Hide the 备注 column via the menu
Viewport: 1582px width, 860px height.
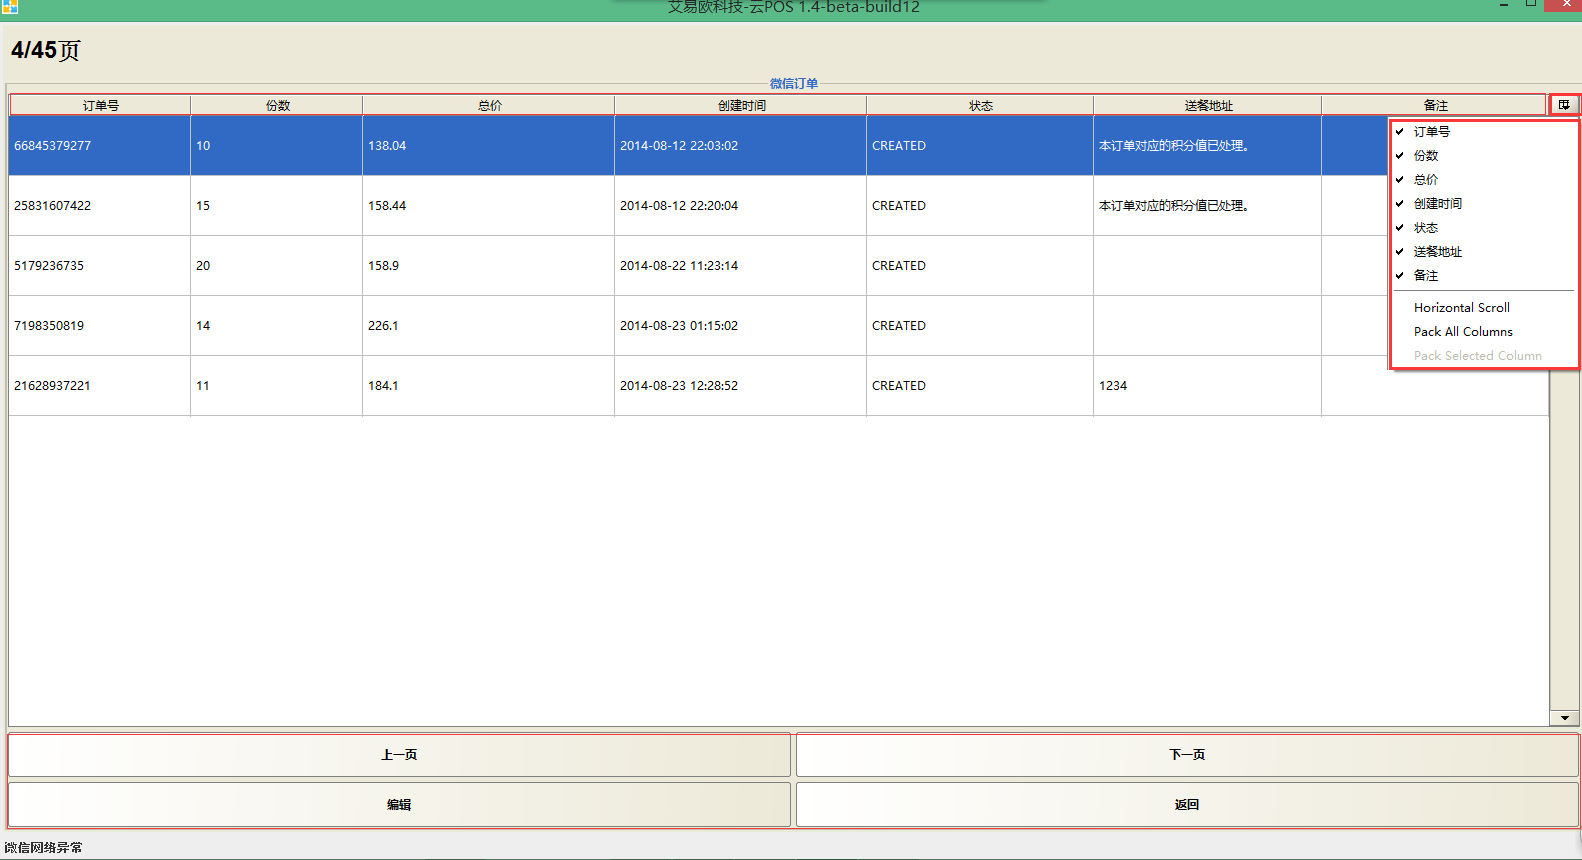point(1425,276)
